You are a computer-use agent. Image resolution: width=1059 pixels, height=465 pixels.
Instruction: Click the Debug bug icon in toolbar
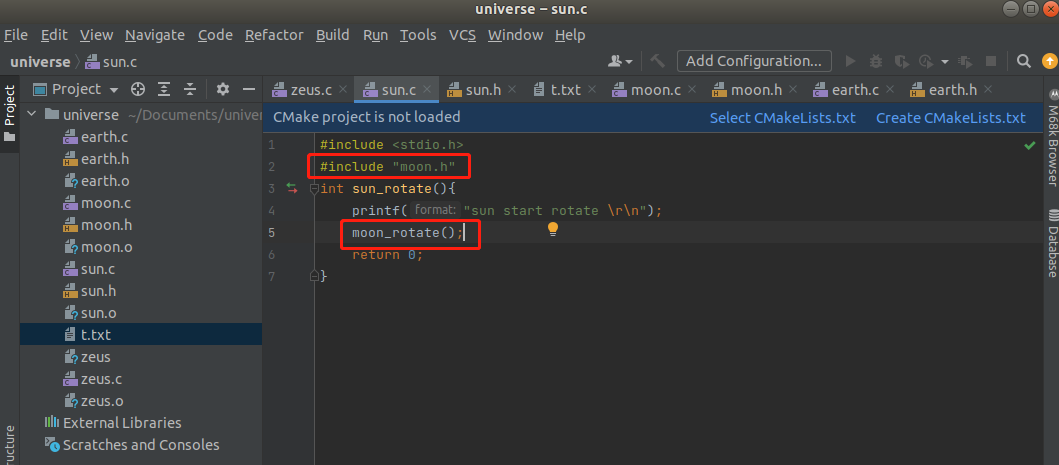[877, 61]
